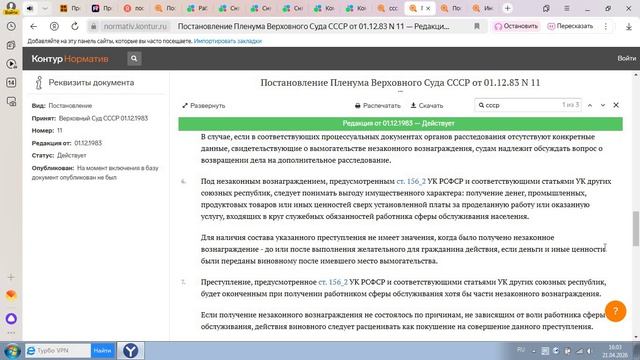Screen dimensions: 640x360
Task: Click the Яндекс ID icon left of reload
Action: 54,27
